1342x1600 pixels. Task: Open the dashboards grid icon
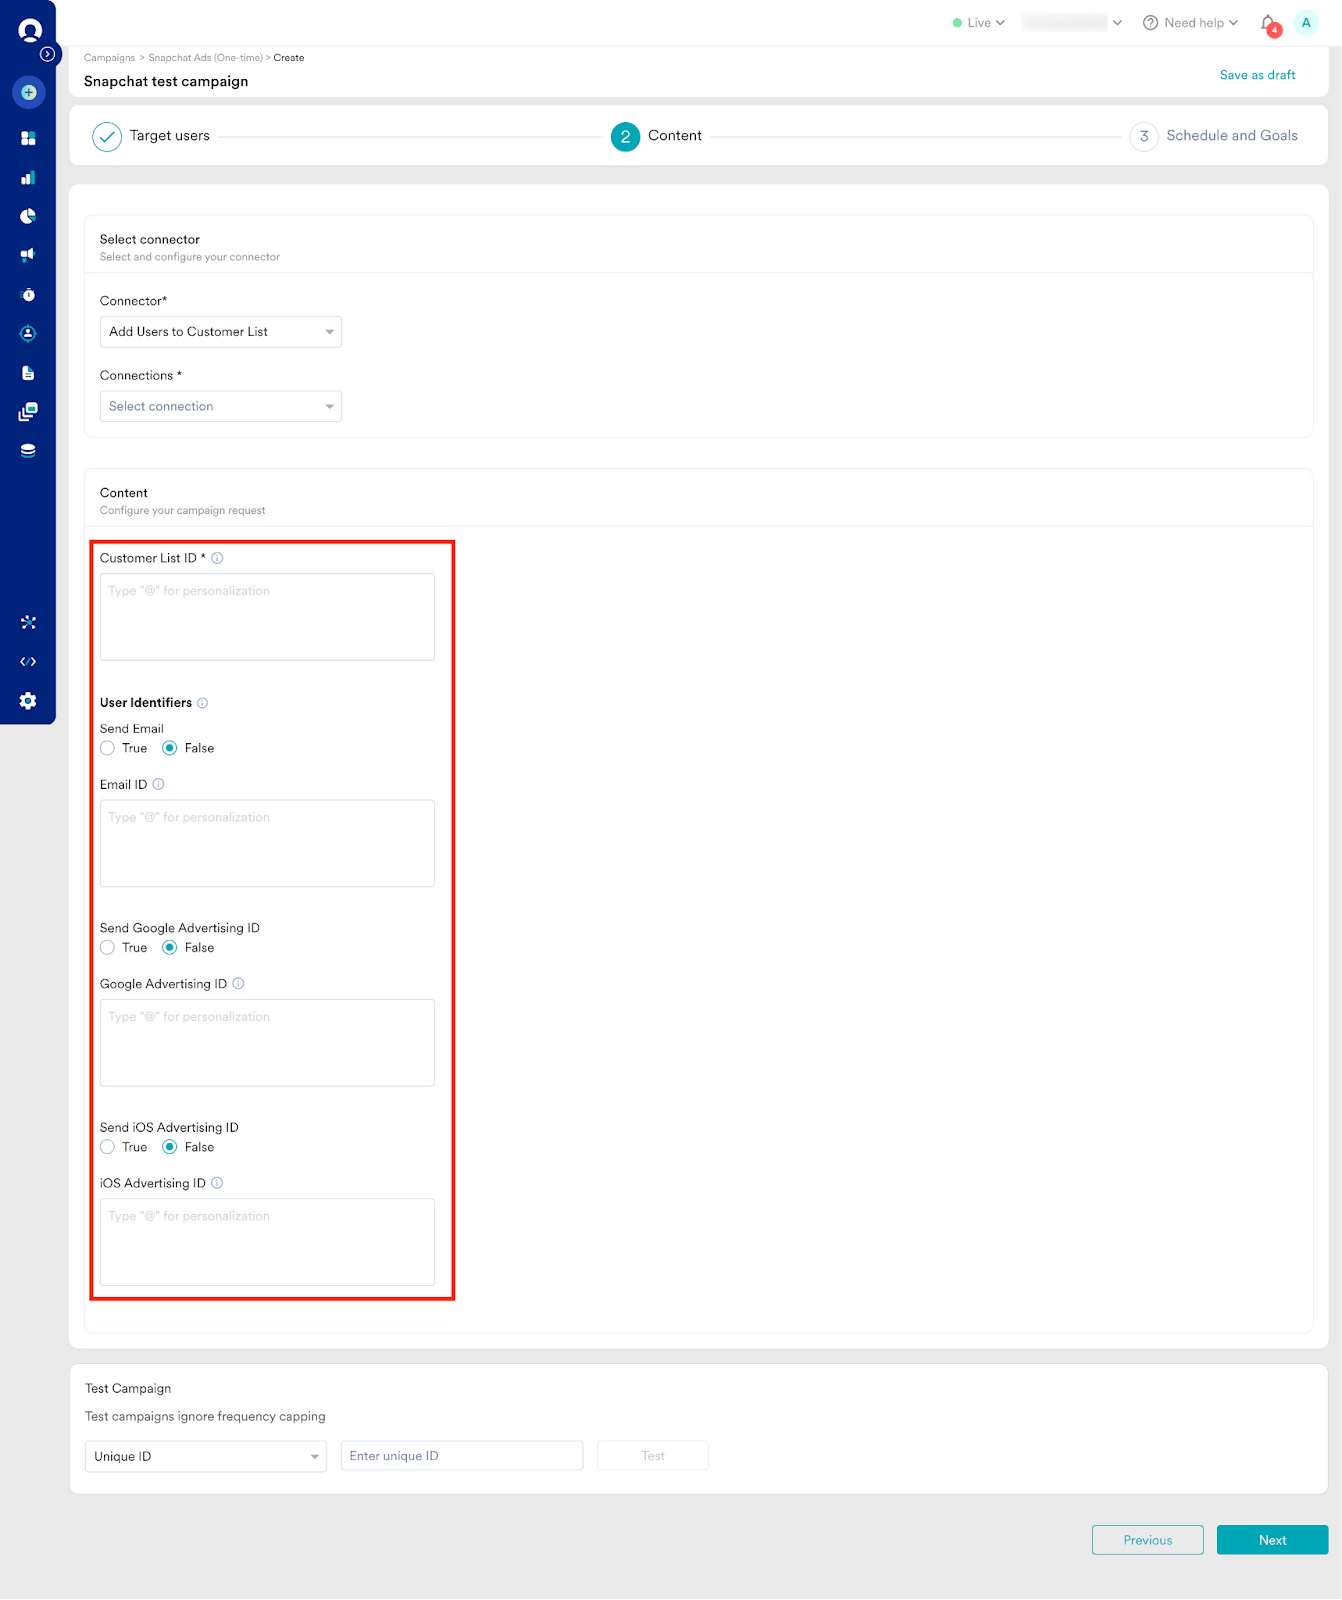(x=28, y=138)
